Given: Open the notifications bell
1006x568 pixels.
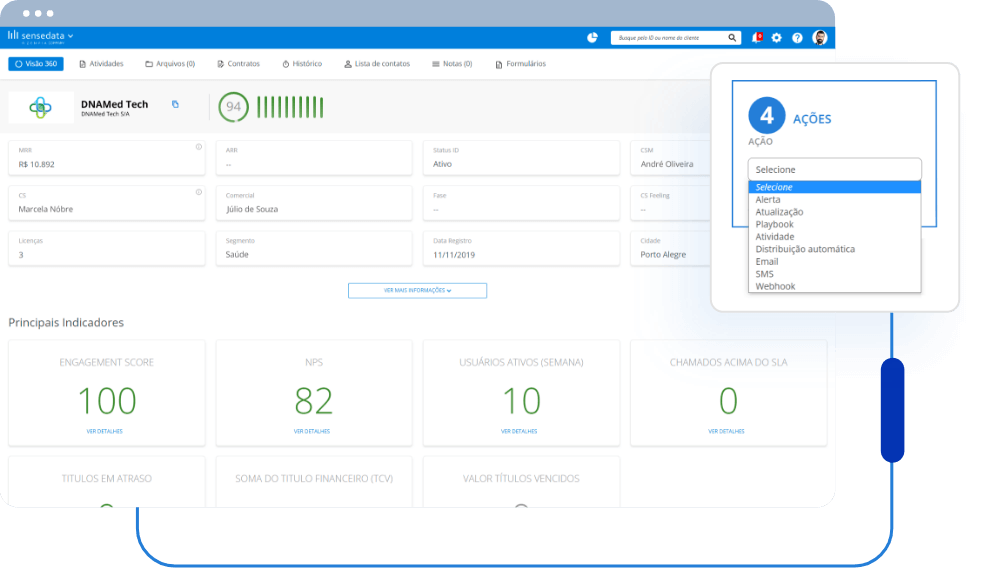Looking at the screenshot, I should click(757, 38).
